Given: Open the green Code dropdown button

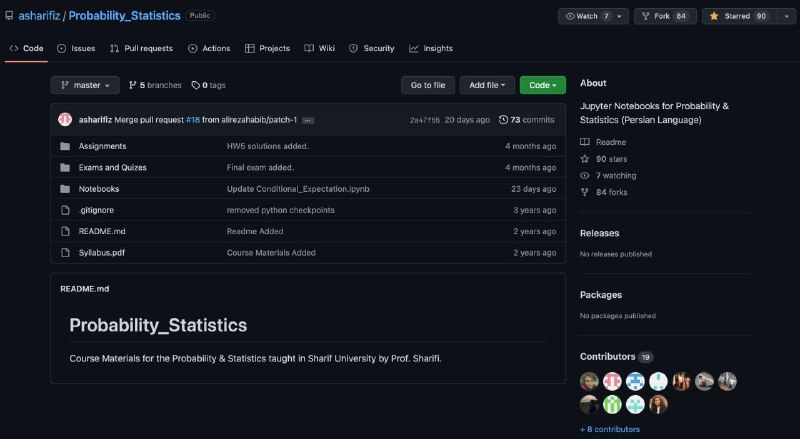Looking at the screenshot, I should pyautogui.click(x=543, y=85).
